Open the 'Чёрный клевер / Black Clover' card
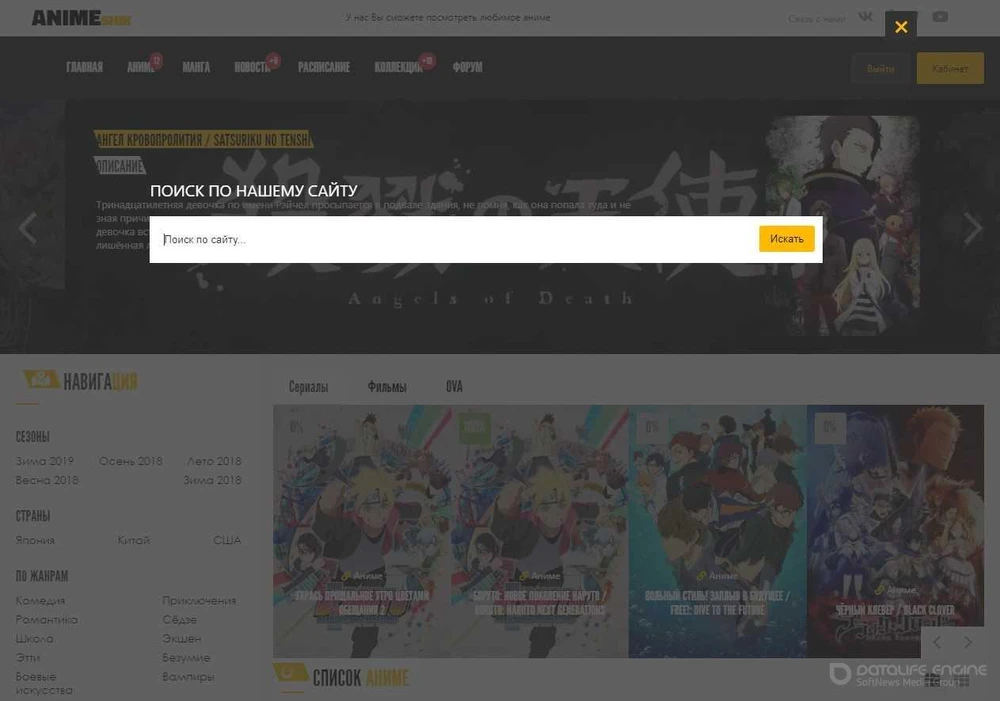The height and width of the screenshot is (701, 1000). pos(895,531)
